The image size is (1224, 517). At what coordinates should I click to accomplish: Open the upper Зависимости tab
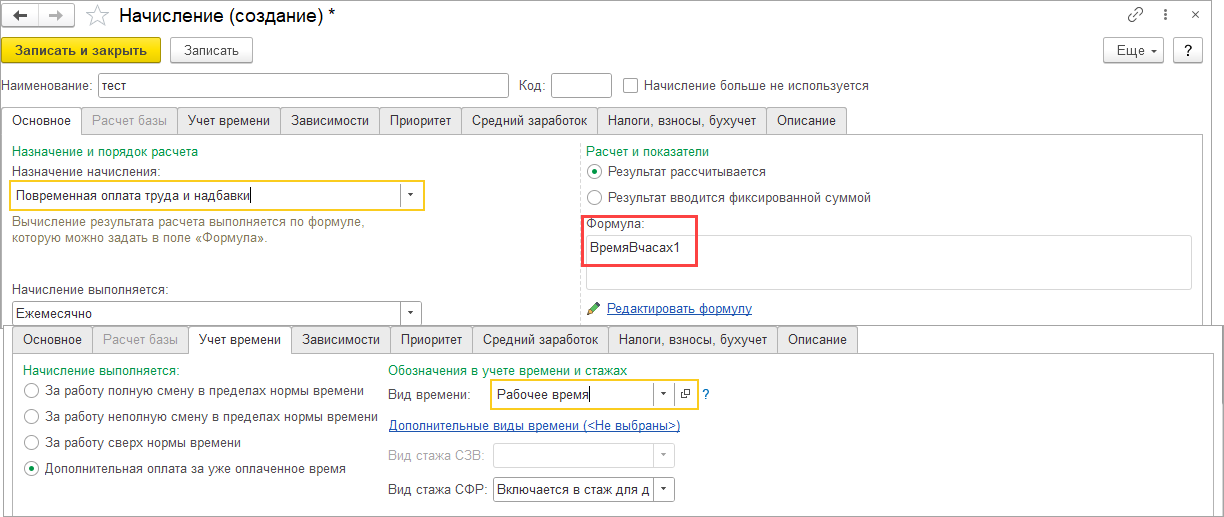[330, 121]
